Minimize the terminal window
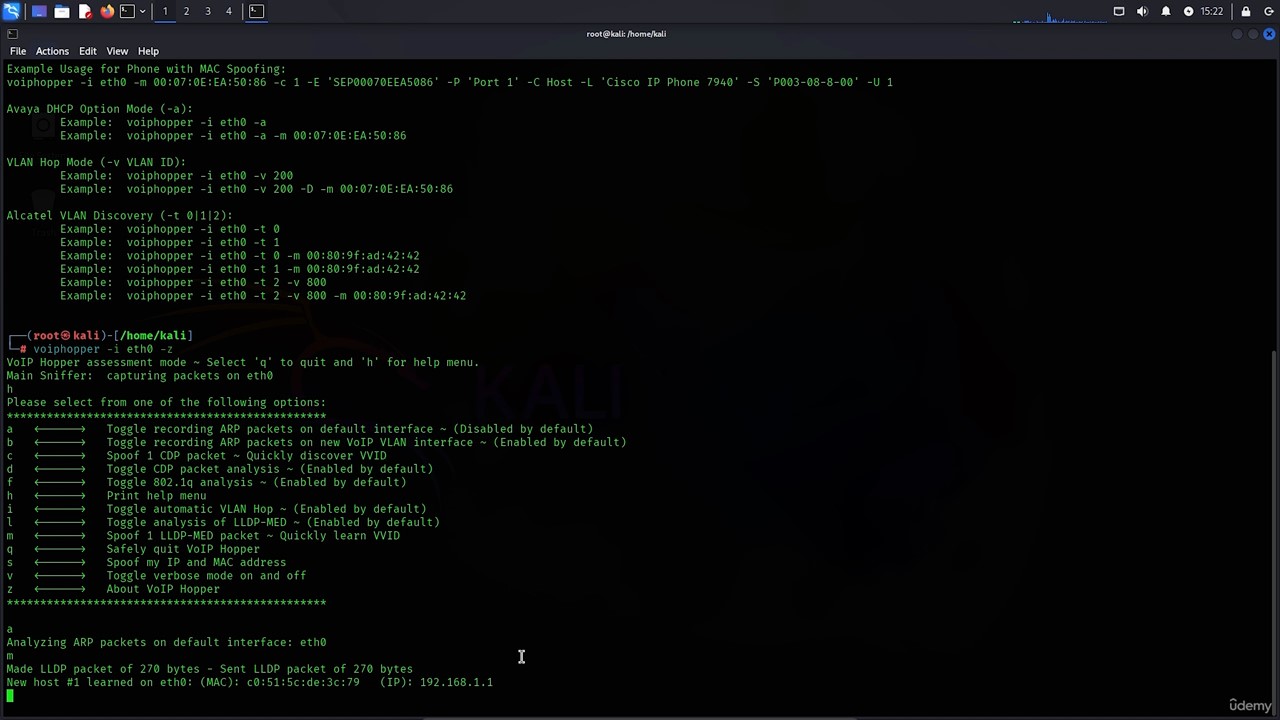Screen dimensions: 1280x720 (x=1237, y=34)
